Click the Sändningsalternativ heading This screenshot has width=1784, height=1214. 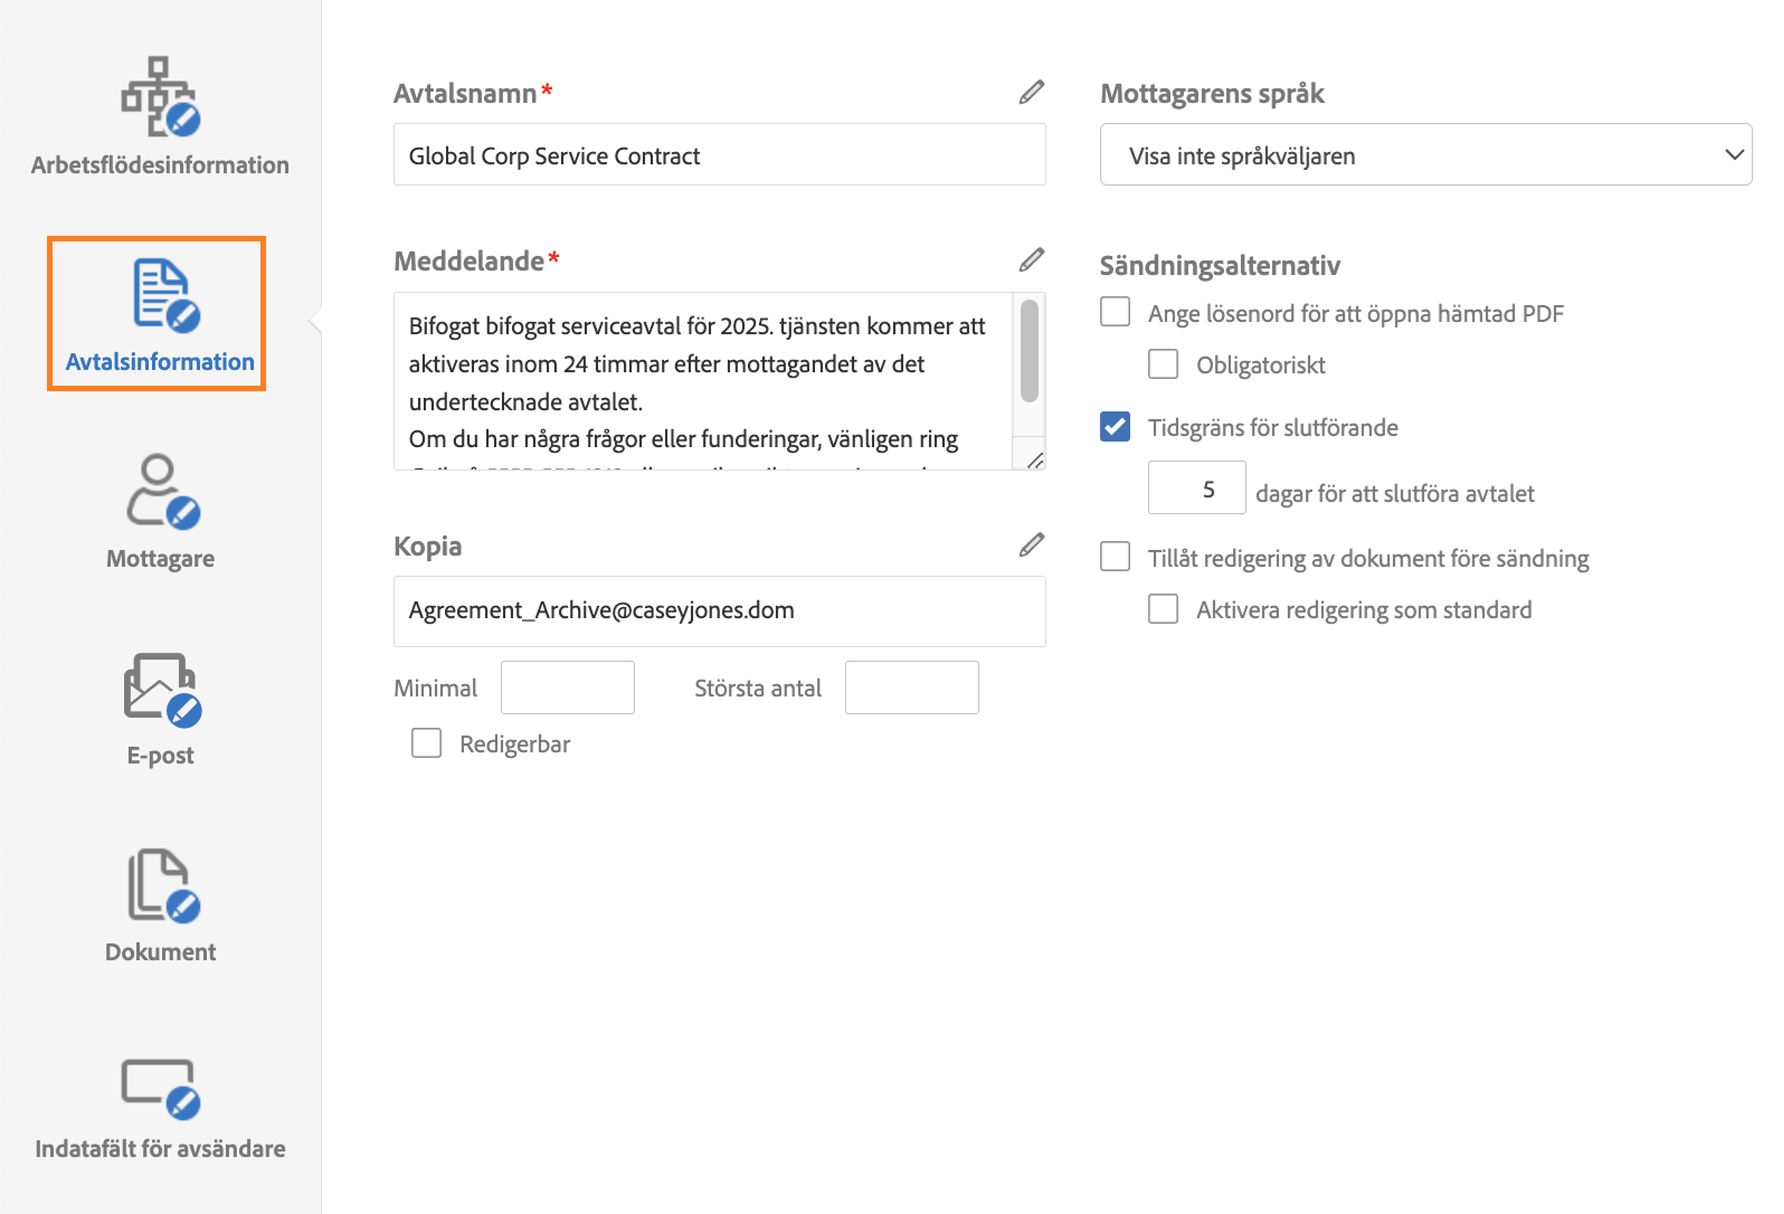coord(1220,265)
